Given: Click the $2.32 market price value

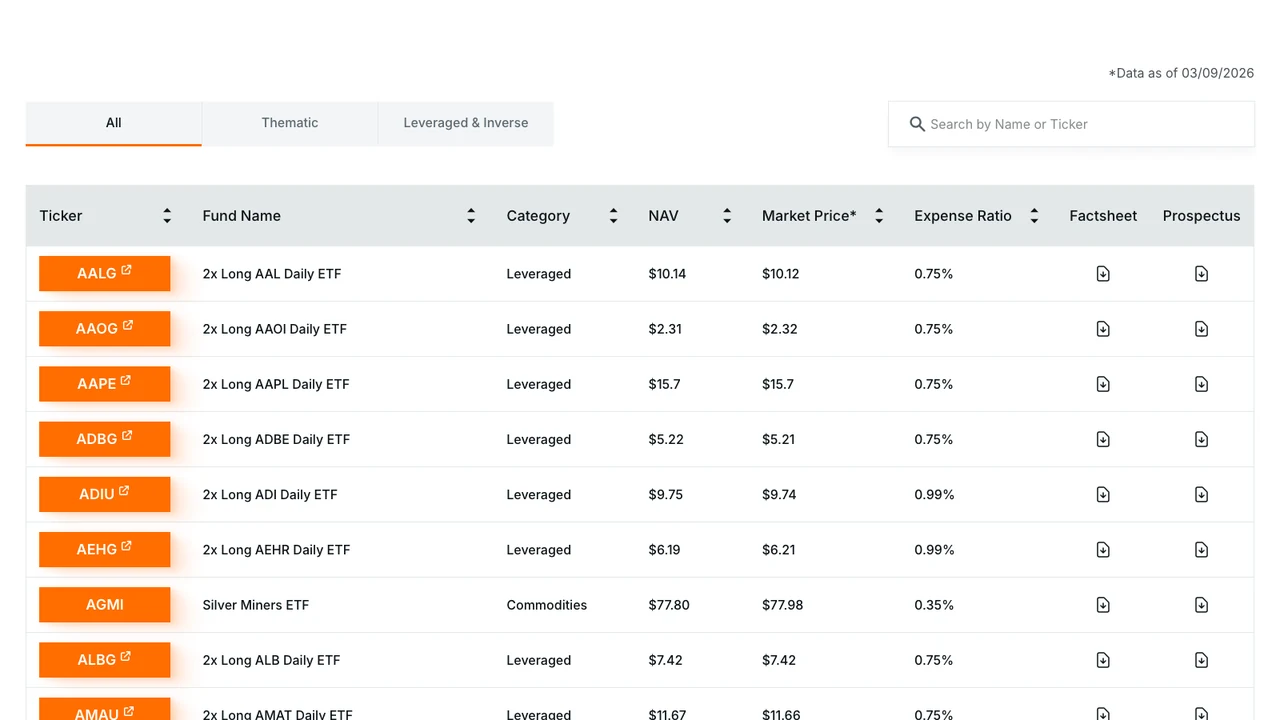Looking at the screenshot, I should click(780, 329).
